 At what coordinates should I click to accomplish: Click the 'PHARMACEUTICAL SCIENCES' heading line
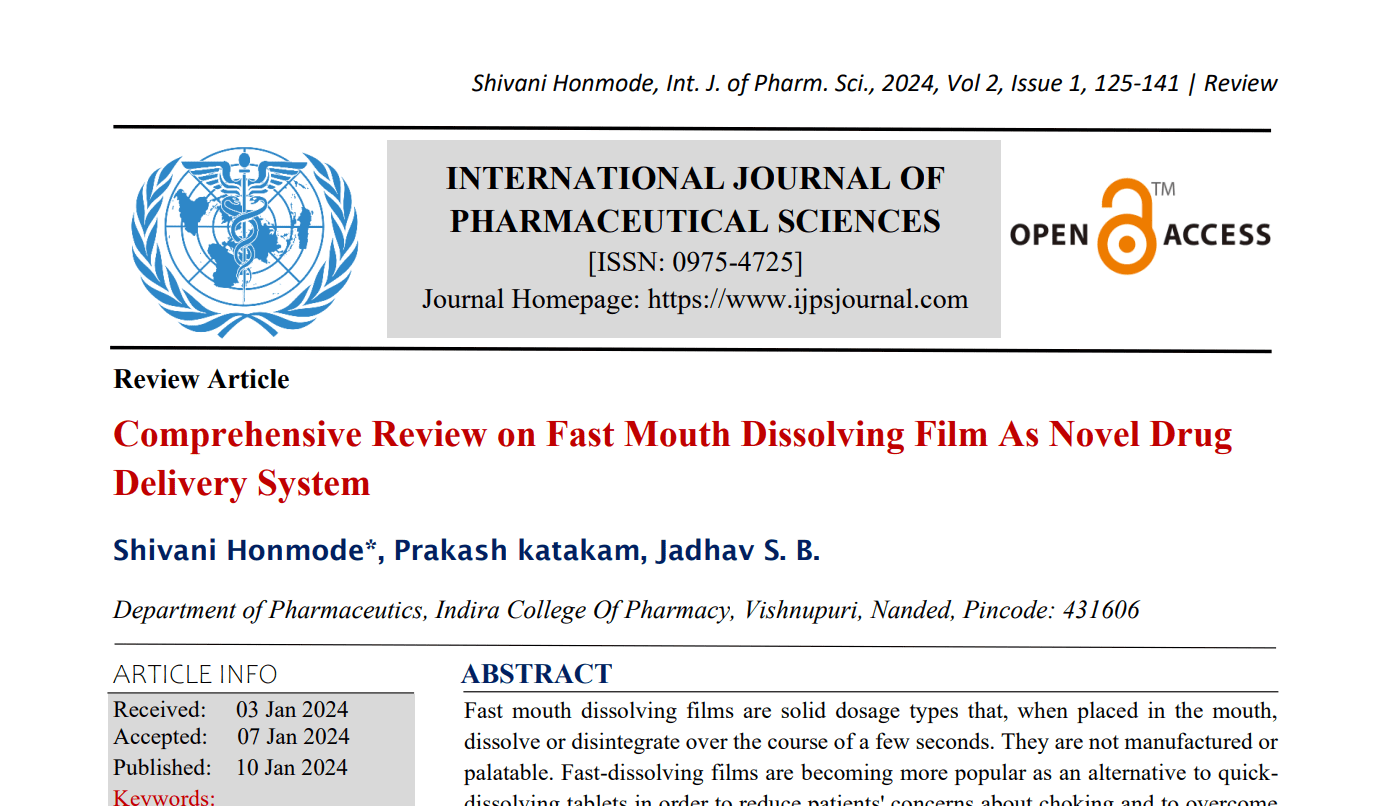pos(695,221)
